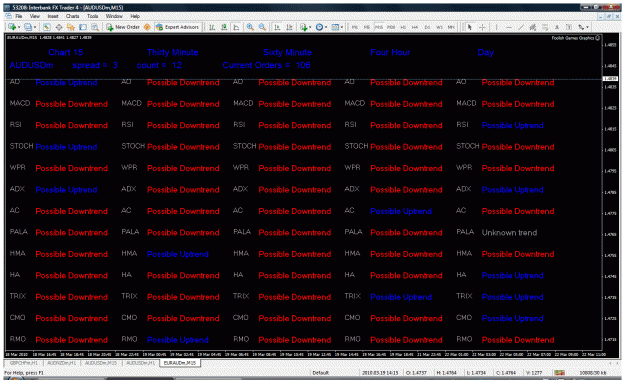625x380 pixels.
Task: Open the New Chart dropdown arrow
Action: 19,27
